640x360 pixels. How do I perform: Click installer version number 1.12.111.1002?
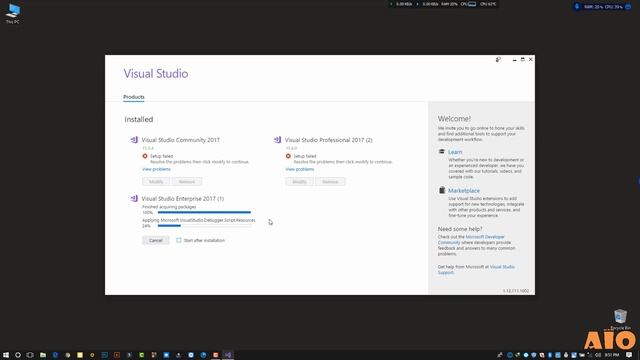tap(516, 291)
